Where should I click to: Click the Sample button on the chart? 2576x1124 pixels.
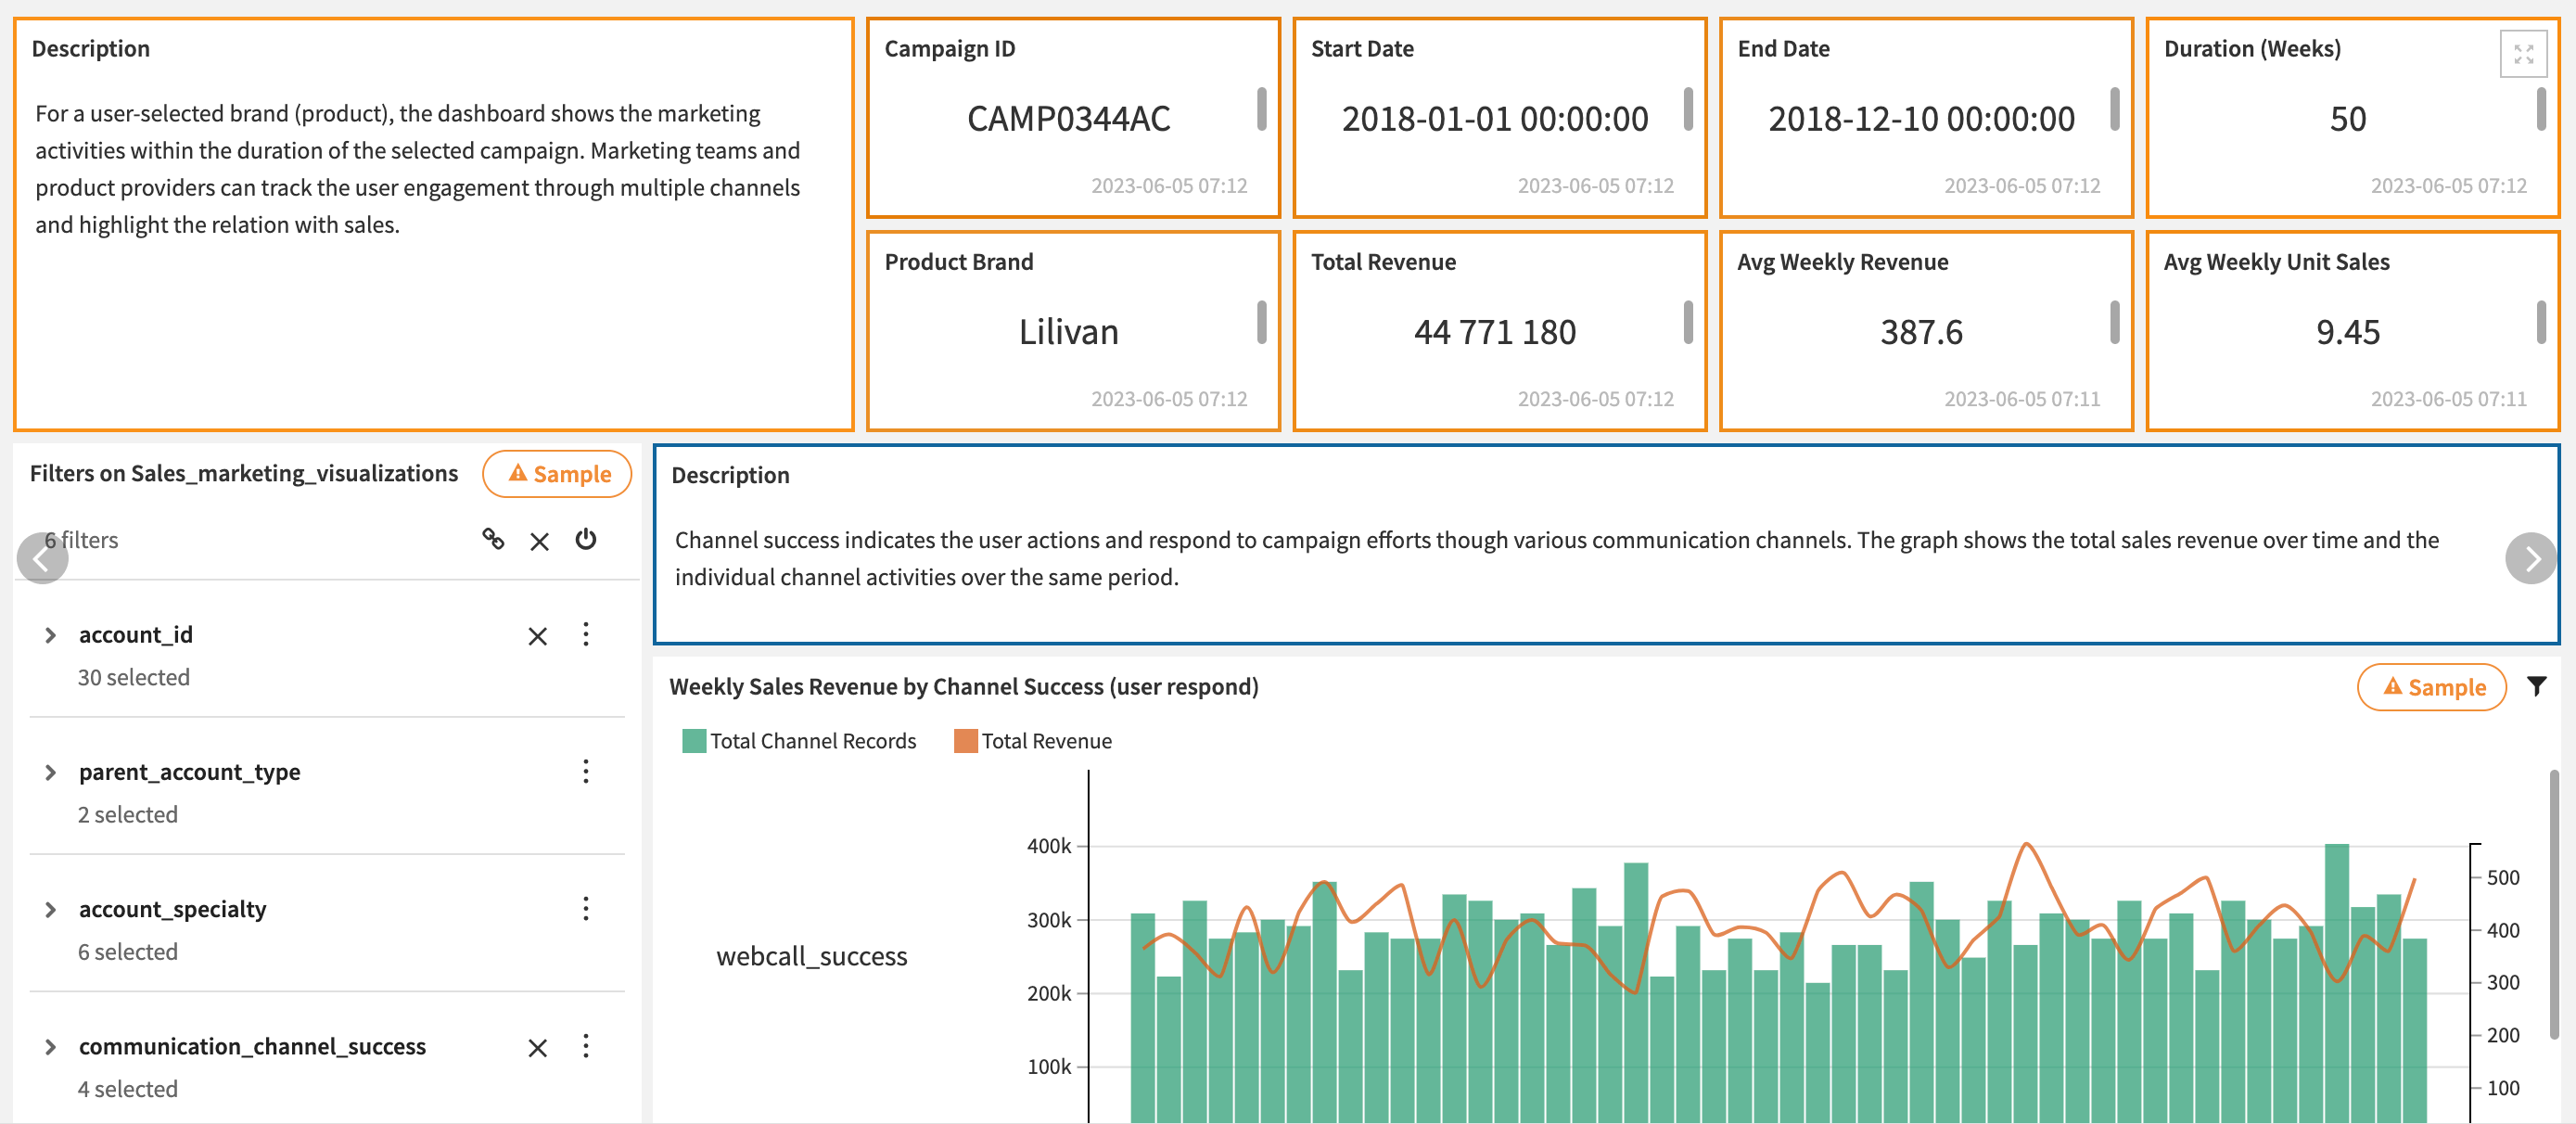click(x=2431, y=687)
